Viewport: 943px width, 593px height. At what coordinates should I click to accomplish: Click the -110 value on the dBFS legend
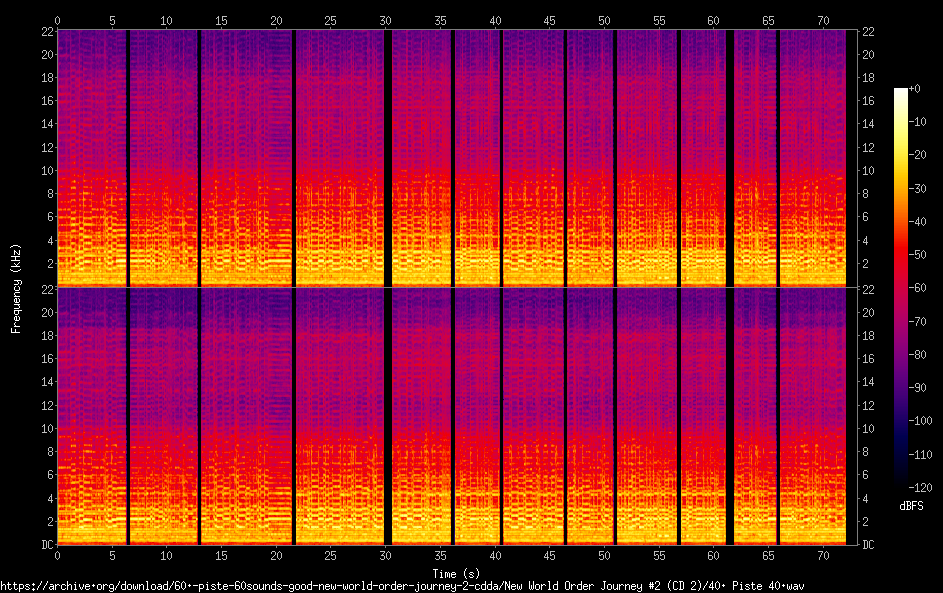[x=921, y=454]
